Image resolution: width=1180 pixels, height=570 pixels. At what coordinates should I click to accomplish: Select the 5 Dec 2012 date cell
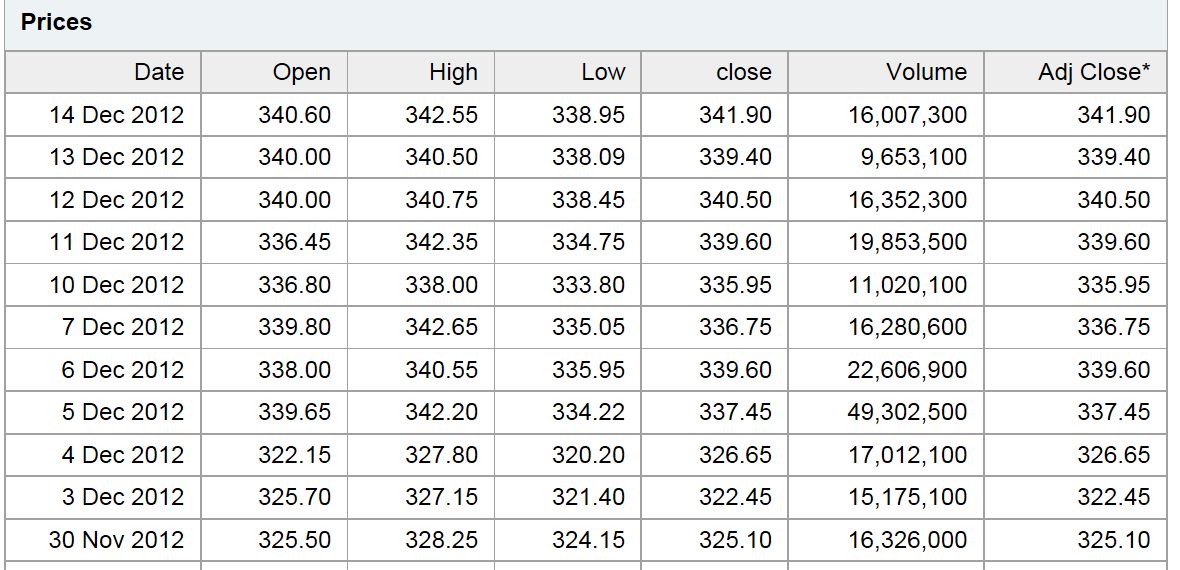point(103,412)
